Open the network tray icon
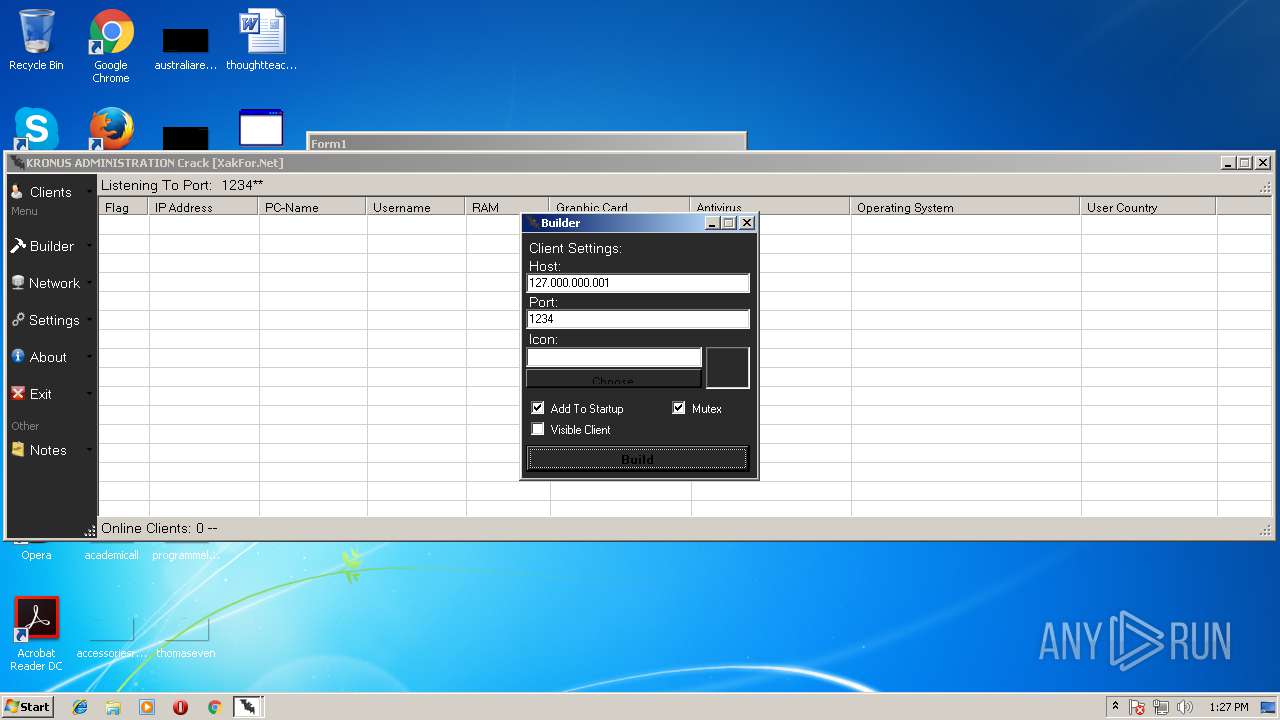Screen dimensions: 1280x720 point(1161,707)
